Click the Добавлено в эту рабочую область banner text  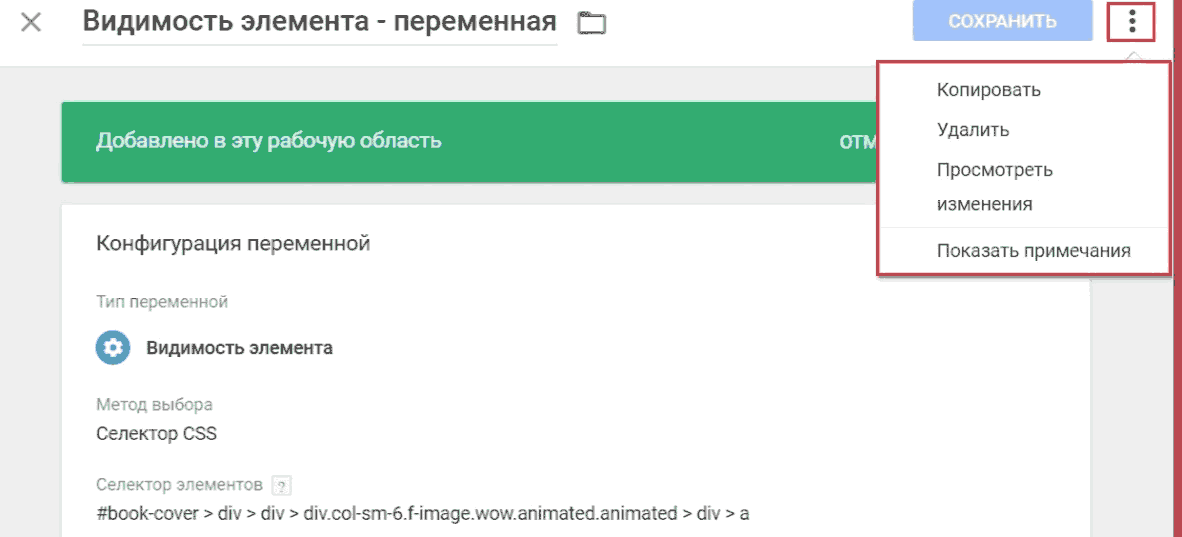click(x=268, y=141)
